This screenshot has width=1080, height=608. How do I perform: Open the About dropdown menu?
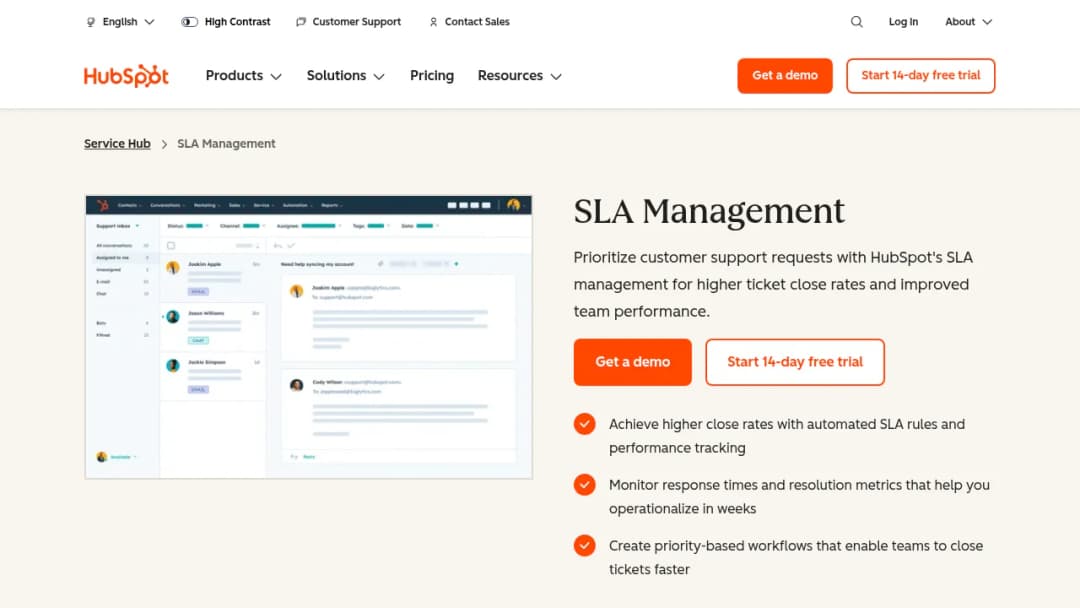point(968,22)
